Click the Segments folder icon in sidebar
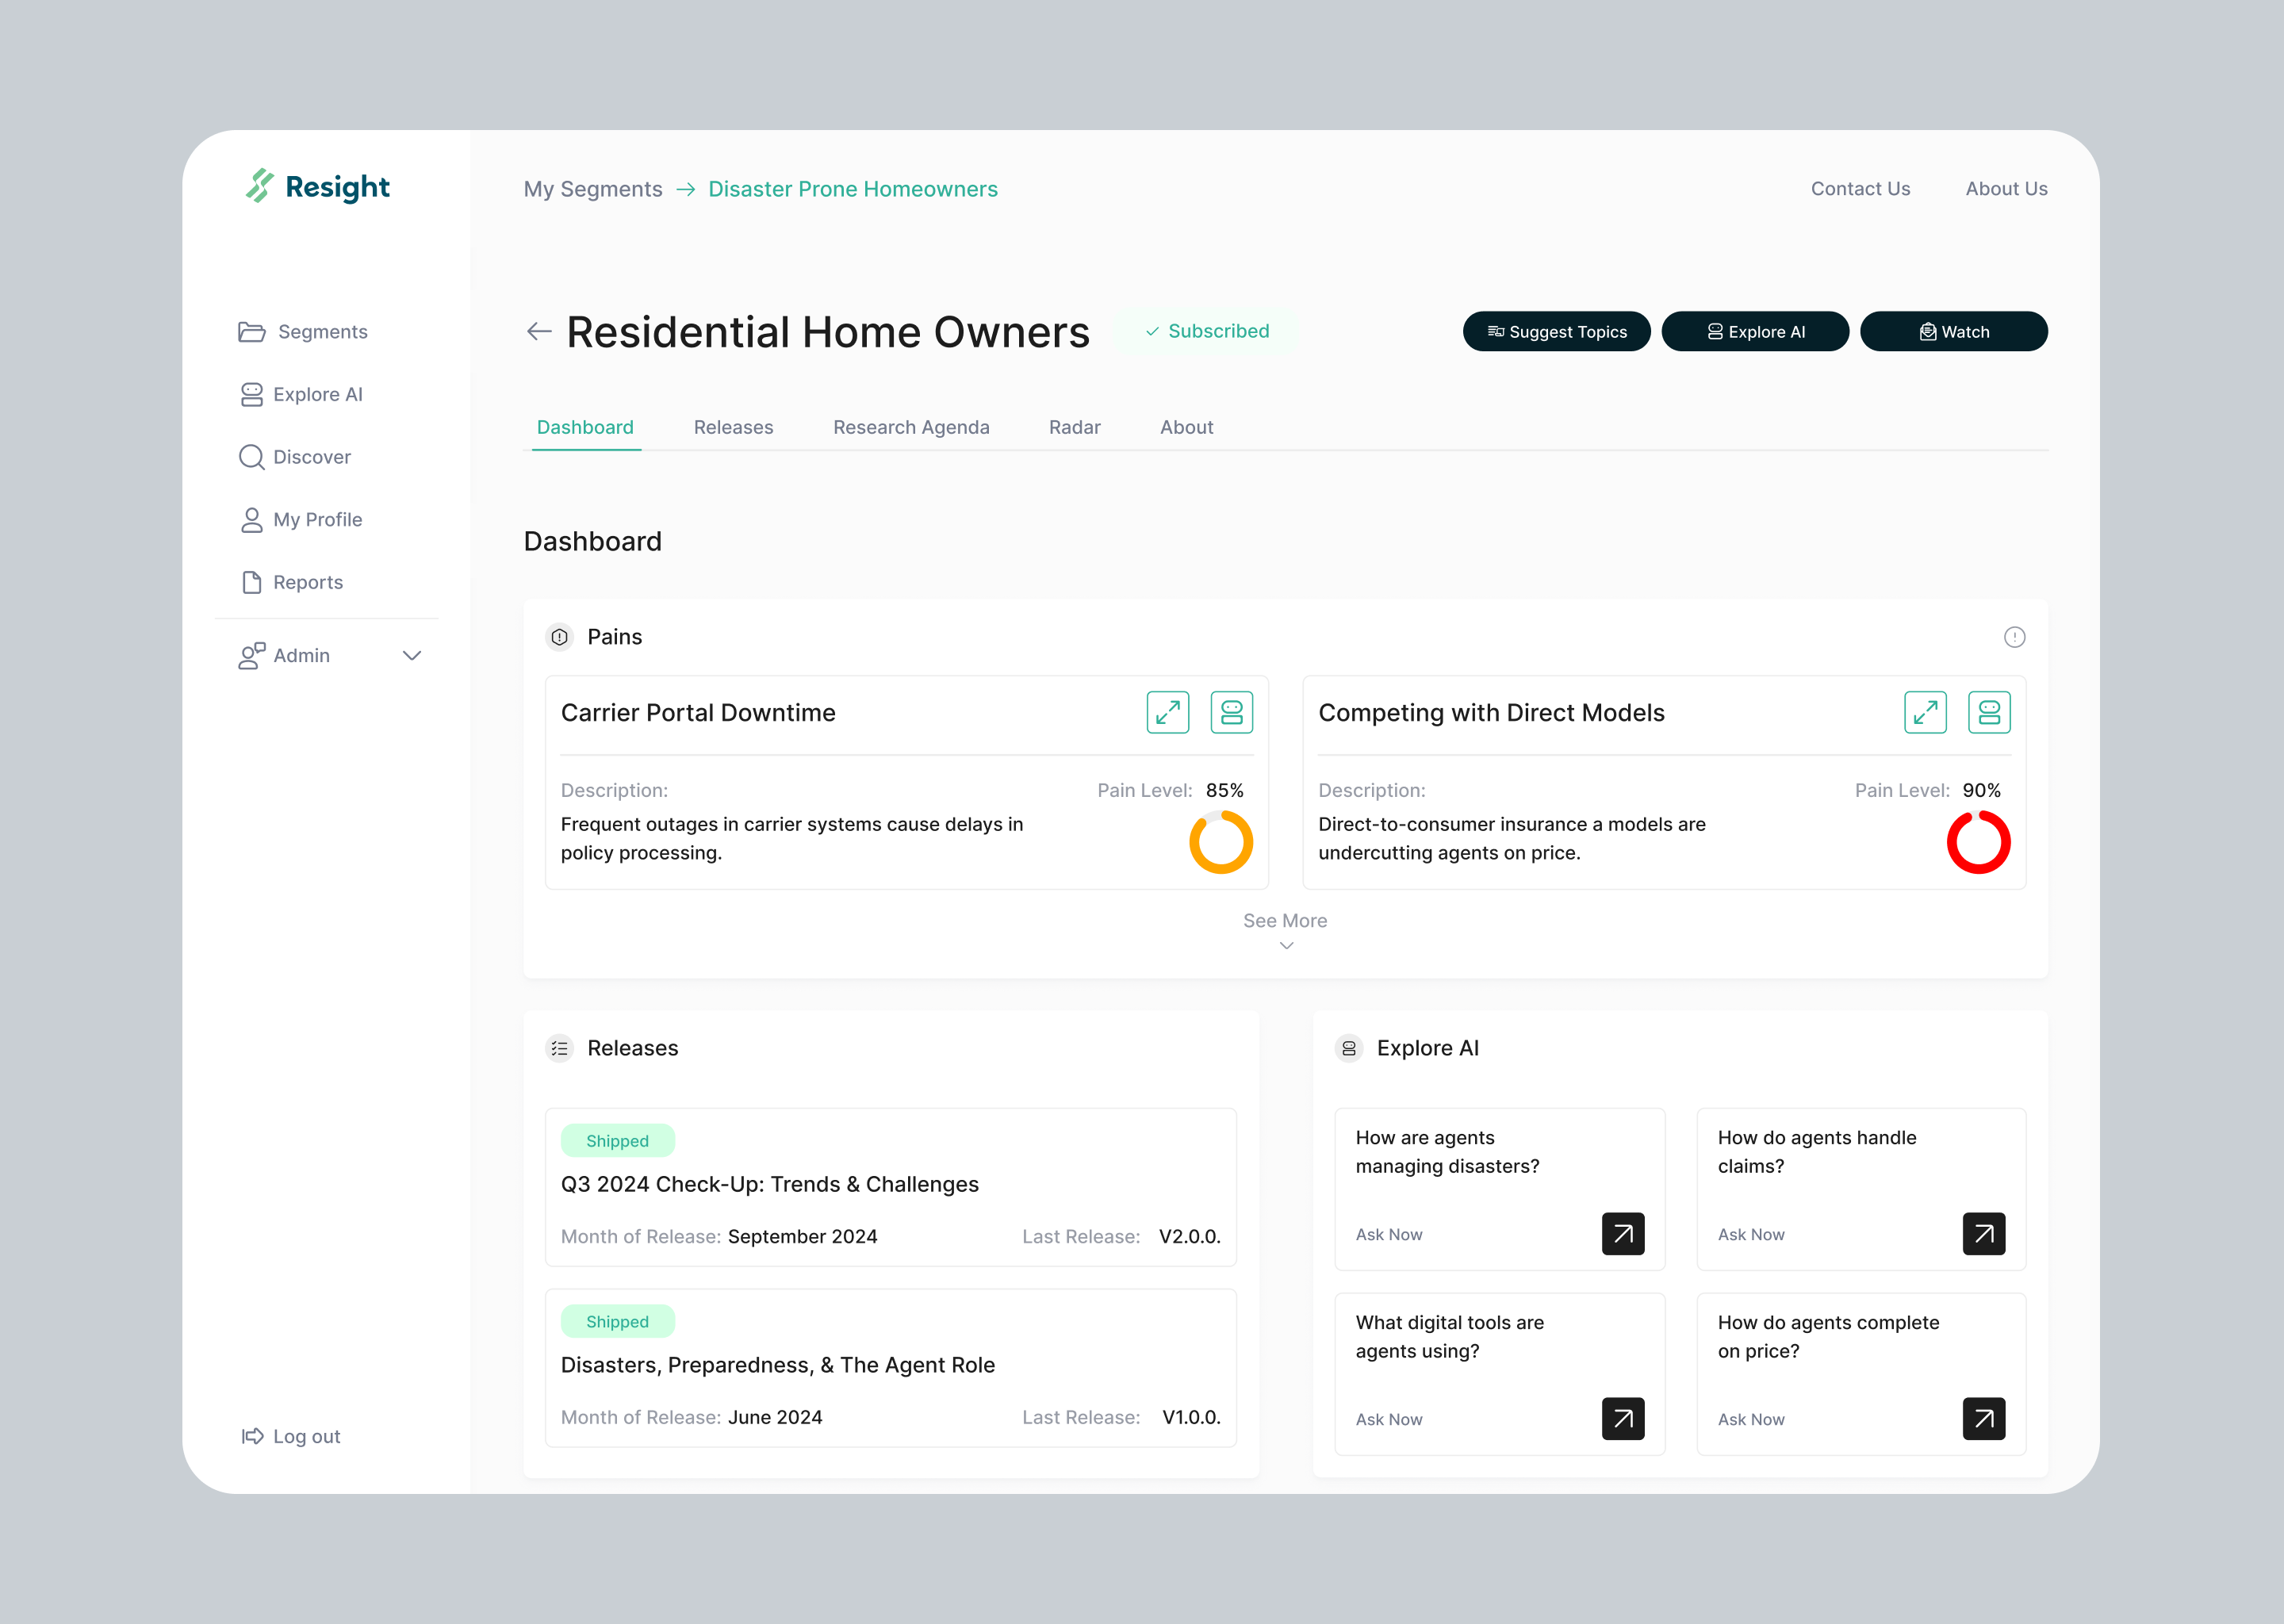2284x1624 pixels. coord(252,331)
